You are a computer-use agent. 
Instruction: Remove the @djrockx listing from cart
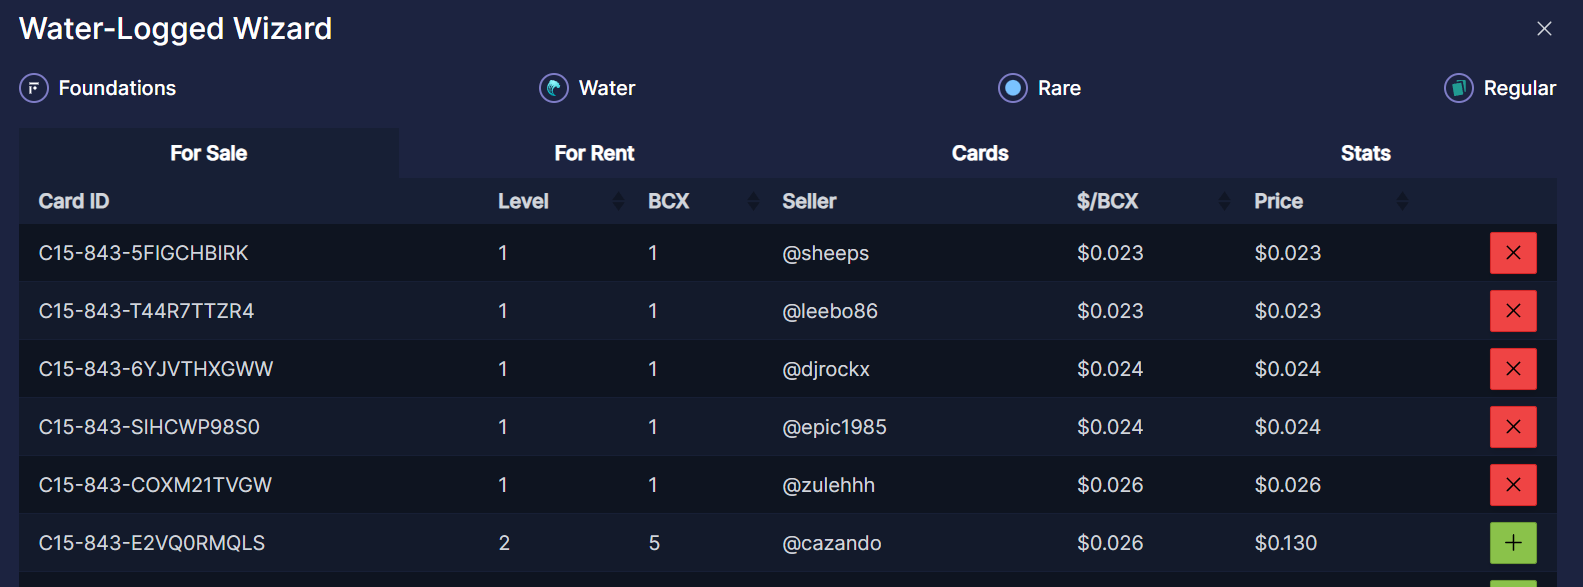tap(1513, 369)
